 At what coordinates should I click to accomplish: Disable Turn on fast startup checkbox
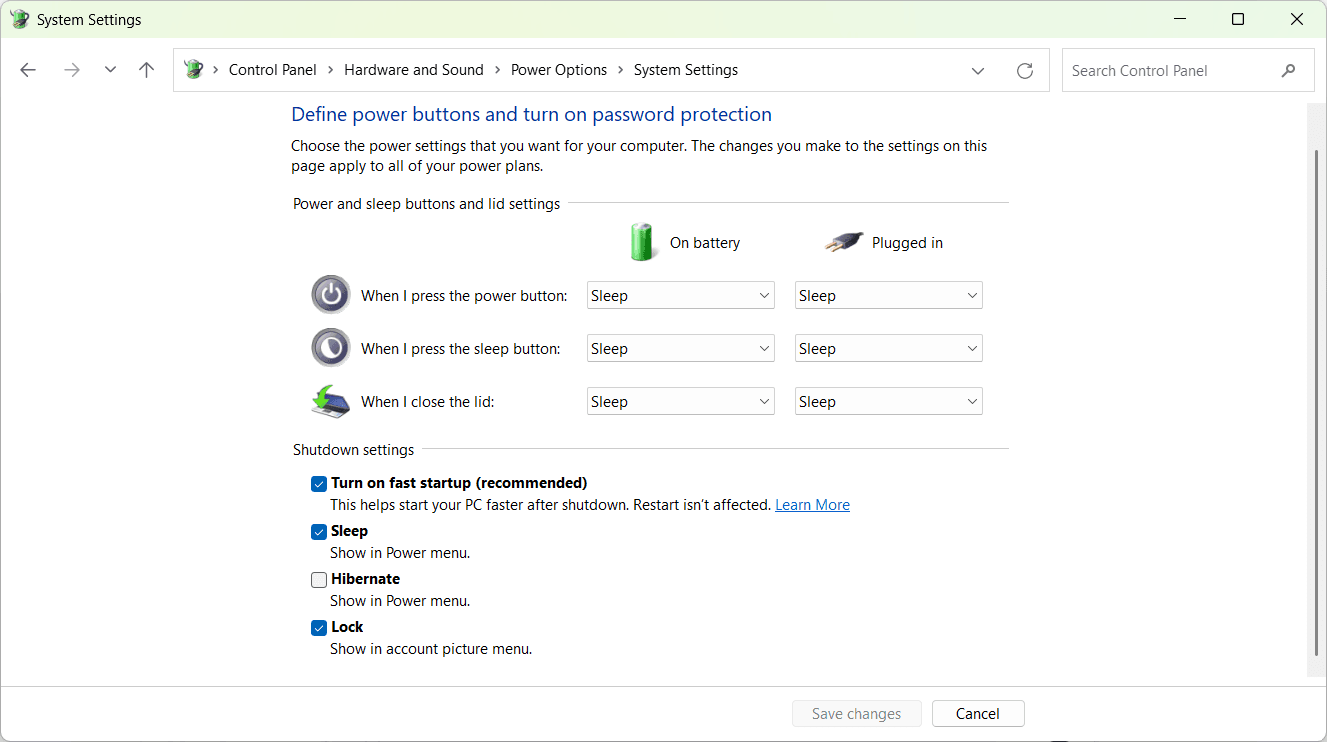click(319, 484)
